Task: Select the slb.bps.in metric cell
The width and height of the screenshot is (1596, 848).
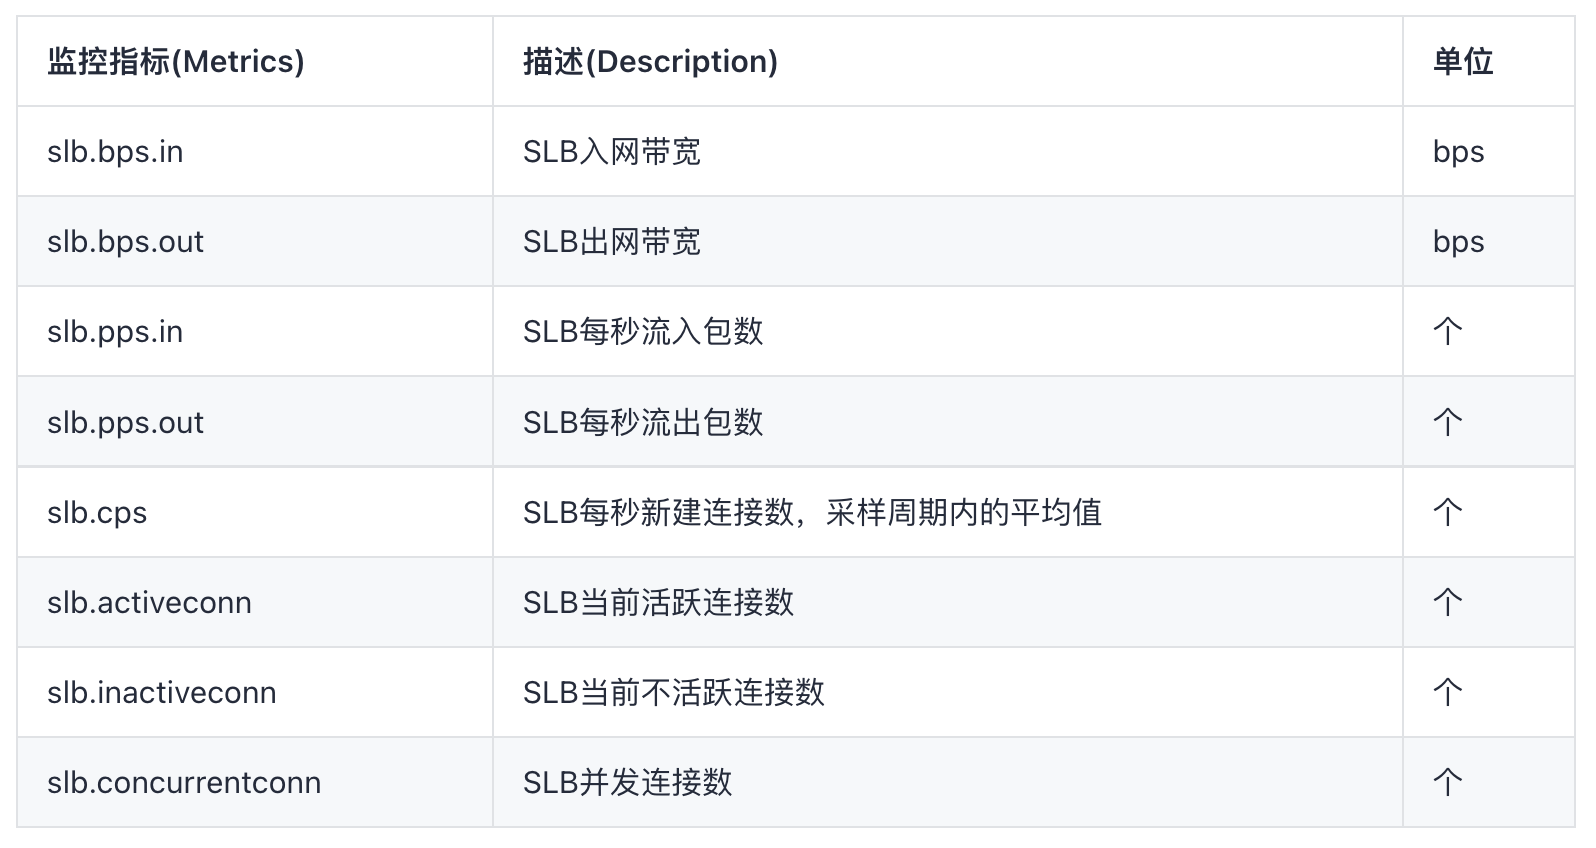Action: click(115, 152)
